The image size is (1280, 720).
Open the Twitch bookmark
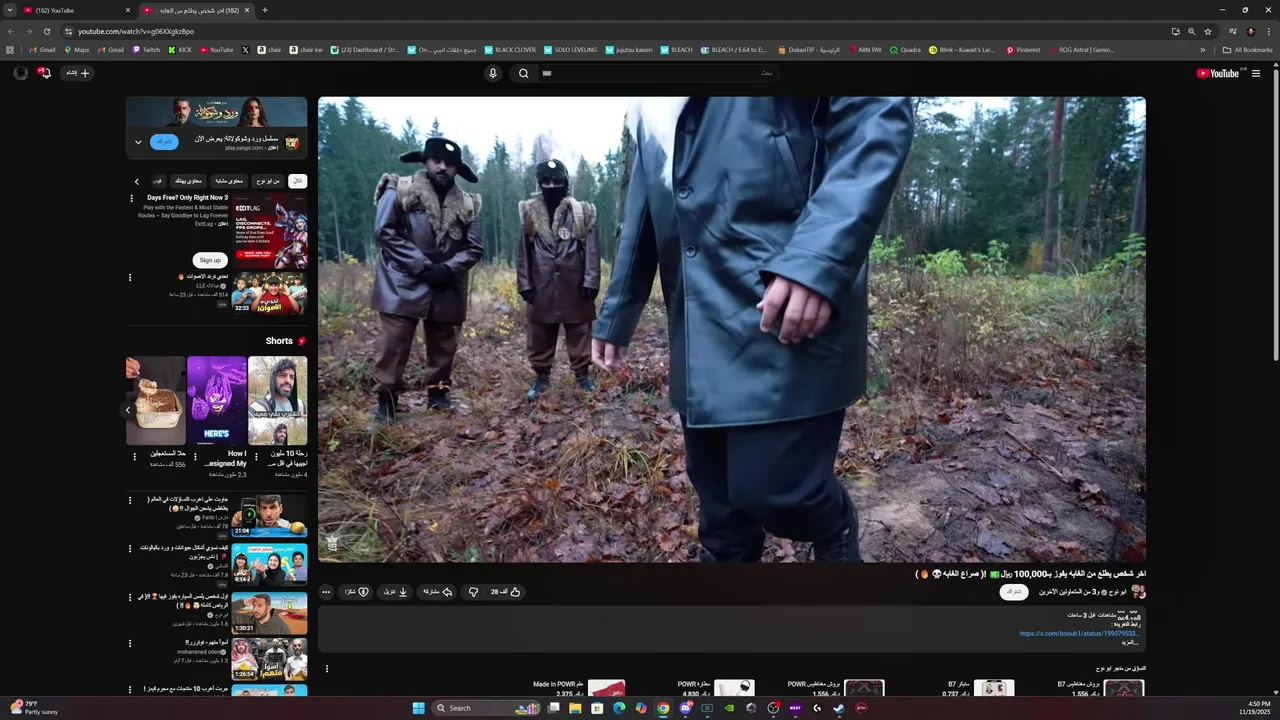pyautogui.click(x=146, y=50)
